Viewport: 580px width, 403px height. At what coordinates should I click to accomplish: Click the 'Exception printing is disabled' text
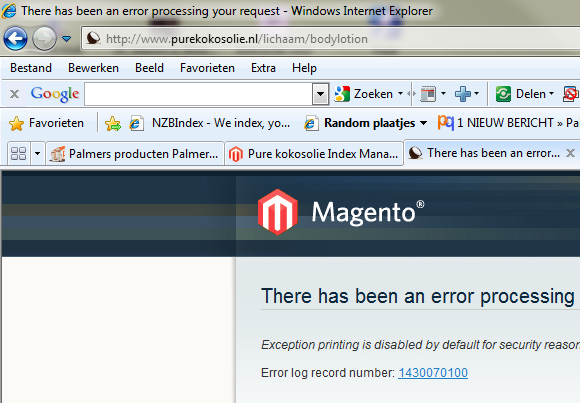point(420,345)
